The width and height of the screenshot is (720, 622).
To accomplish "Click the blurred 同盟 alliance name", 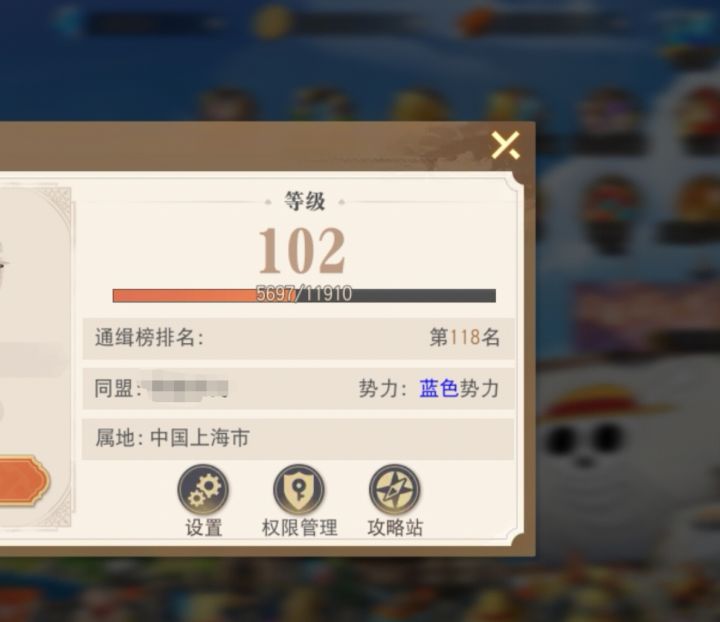I will tap(186, 388).
